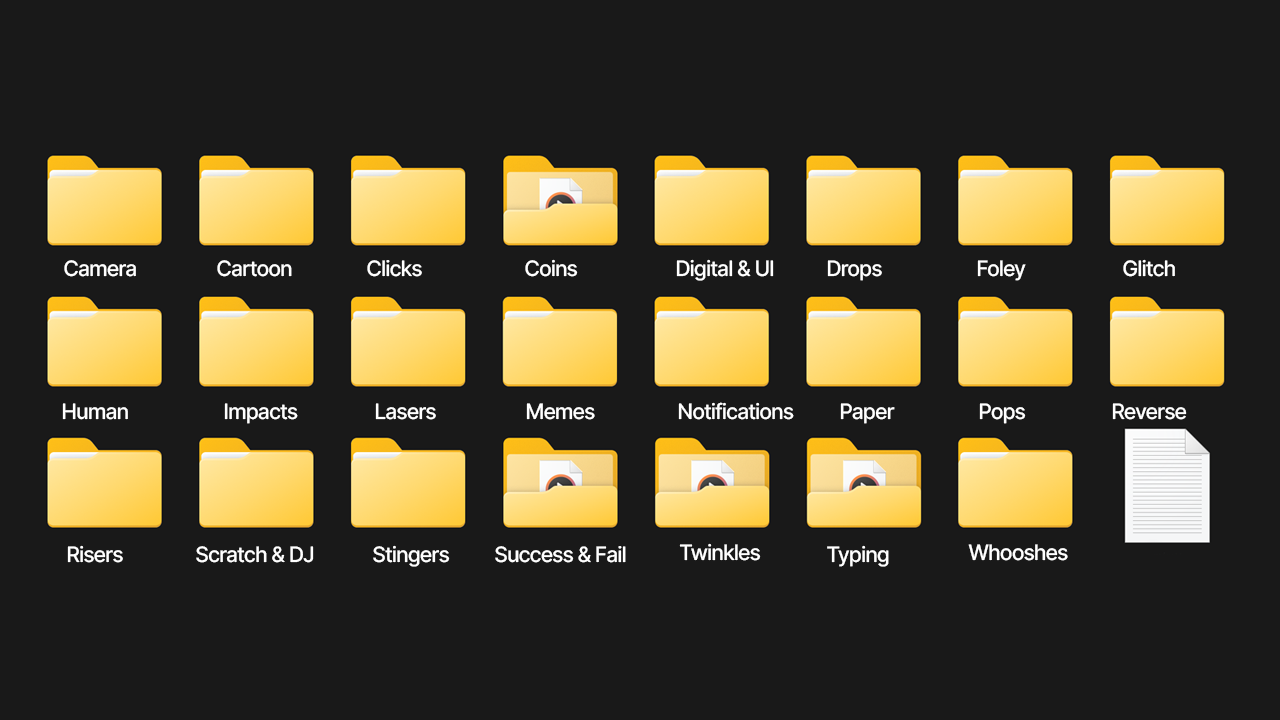Screen dimensions: 1280x720
Task: Click the "Twinkles" name label
Action: click(x=720, y=553)
